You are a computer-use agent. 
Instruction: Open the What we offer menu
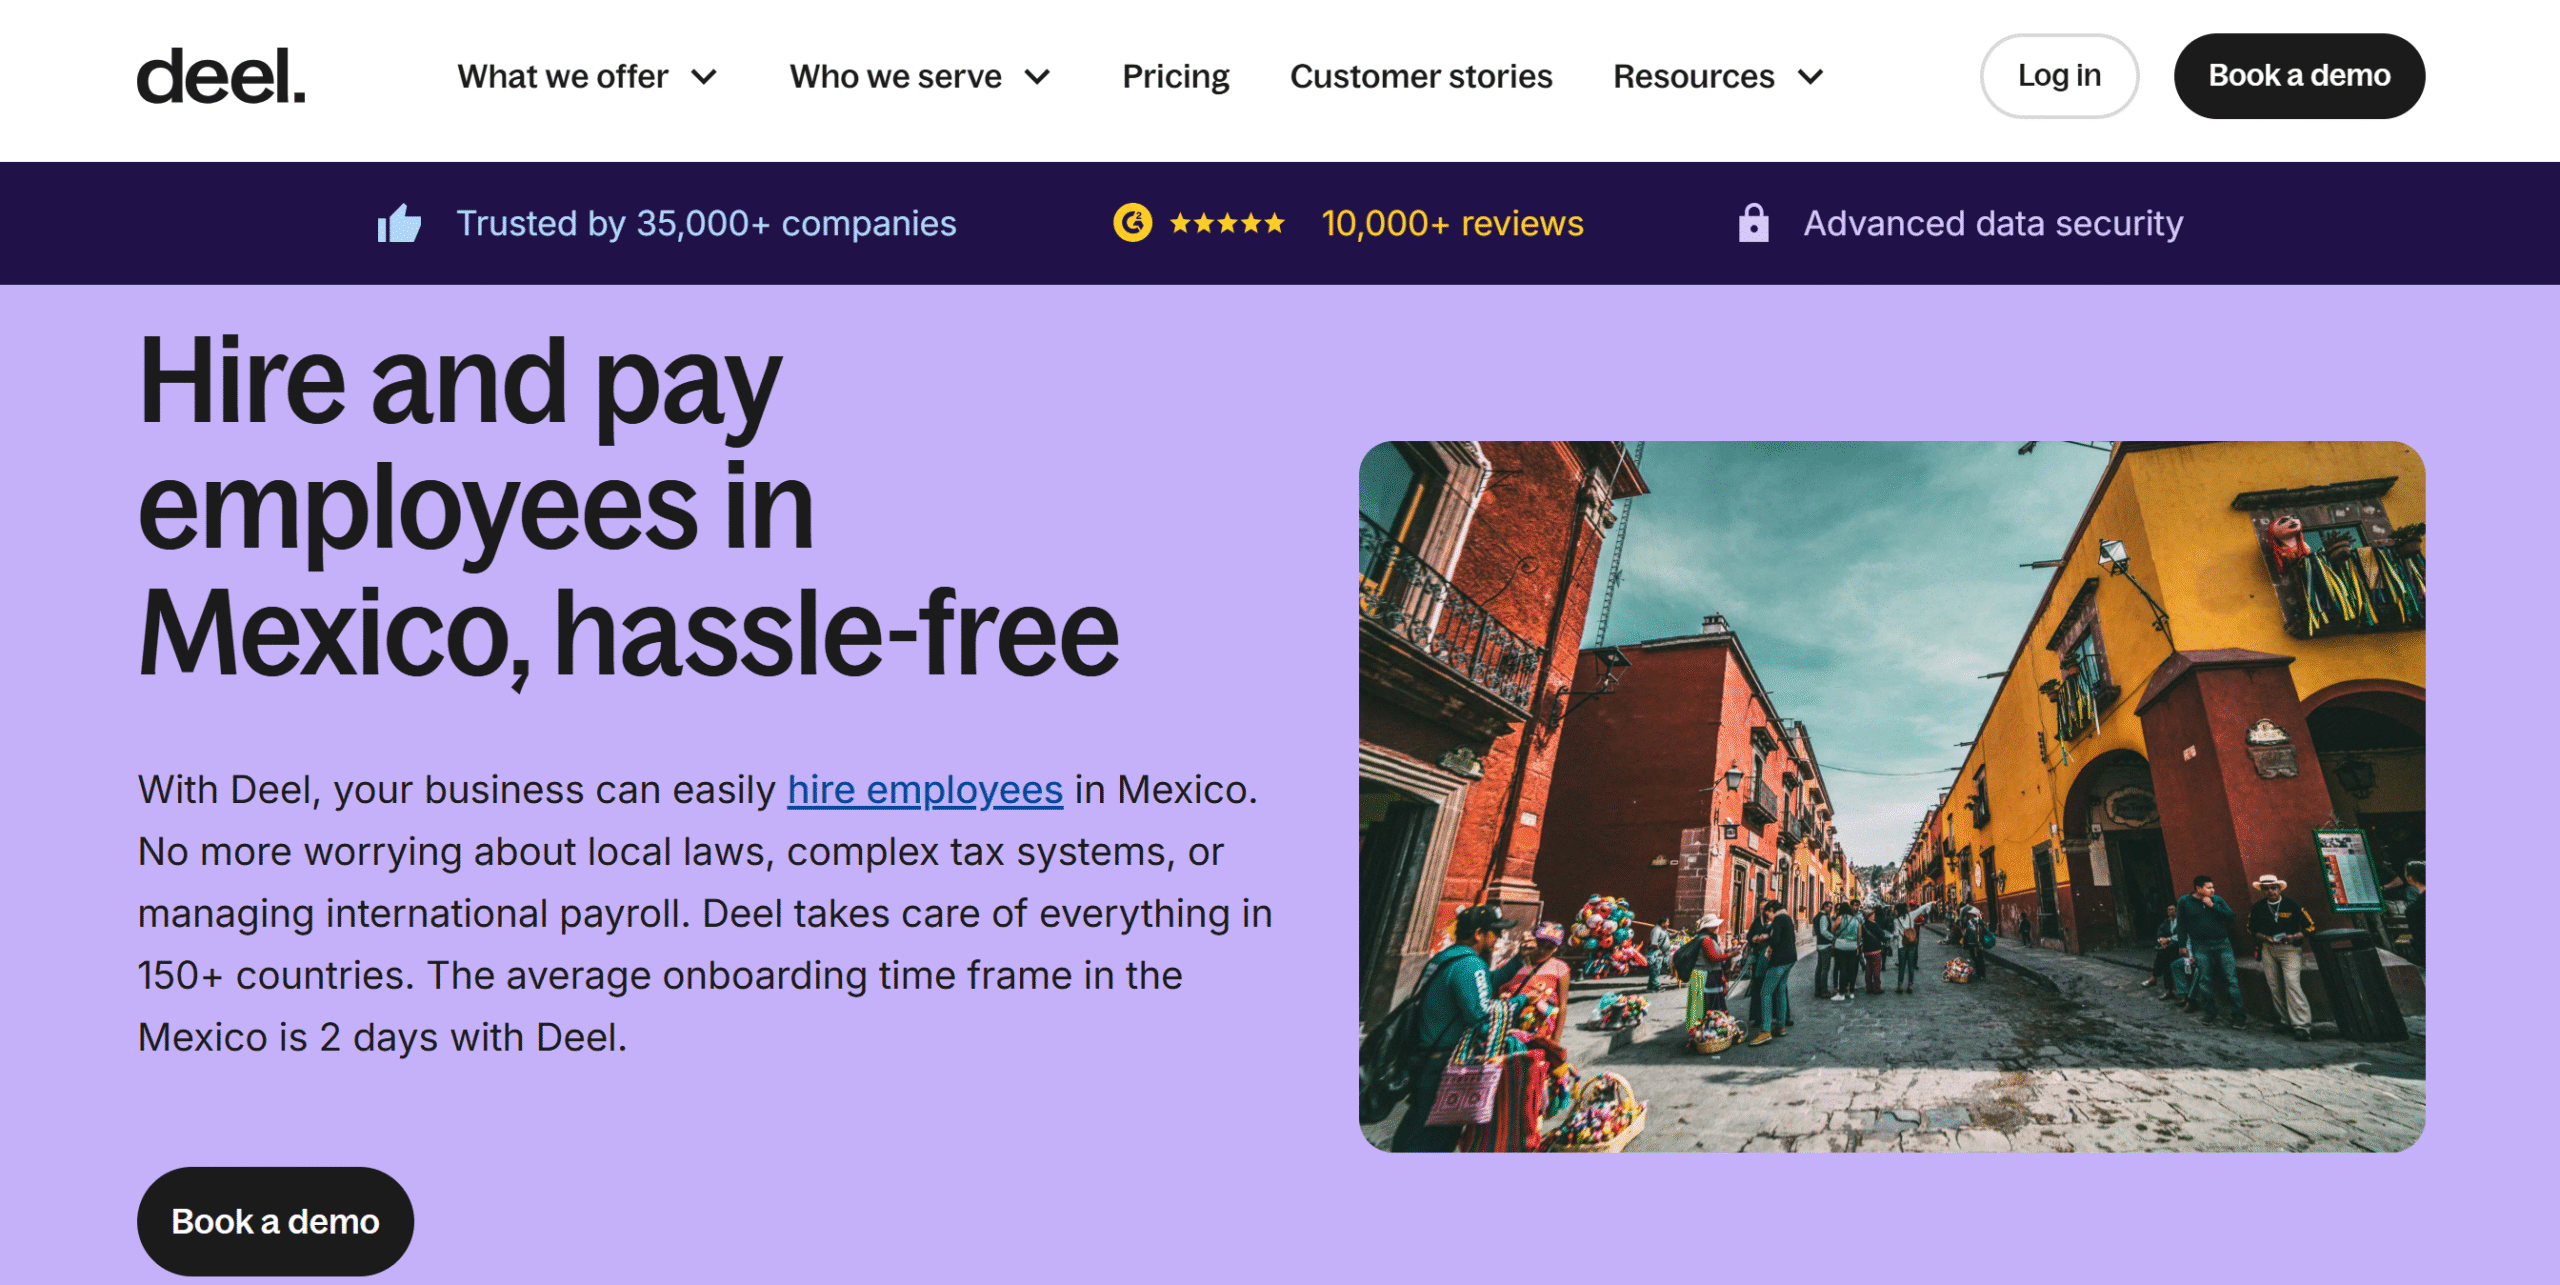(563, 77)
